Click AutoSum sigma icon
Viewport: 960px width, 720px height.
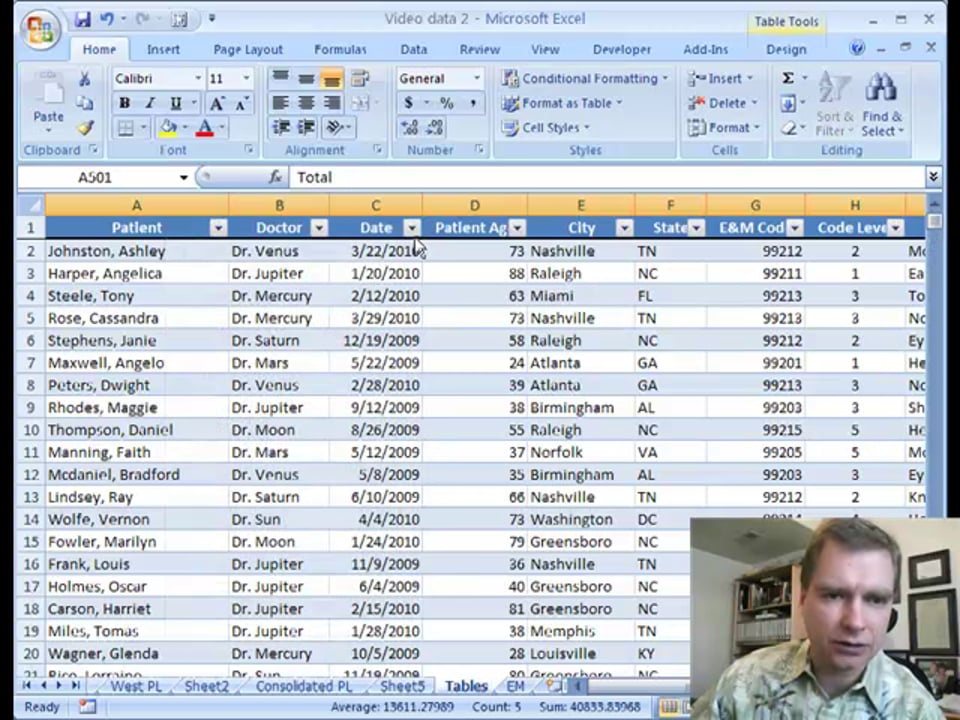pyautogui.click(x=788, y=78)
